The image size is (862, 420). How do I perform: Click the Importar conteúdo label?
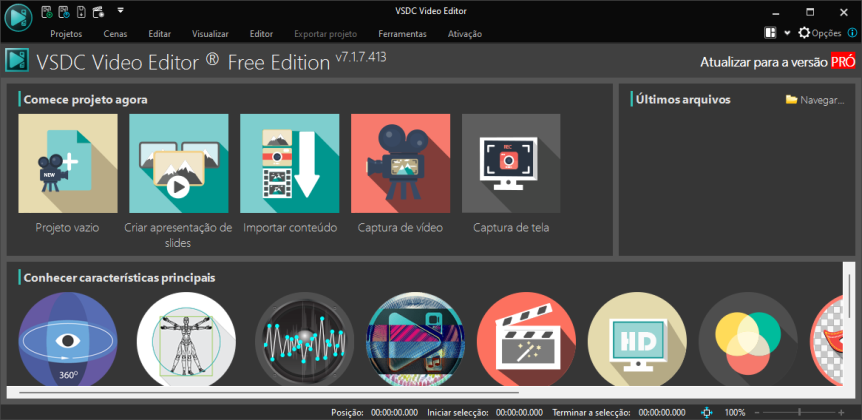tap(290, 228)
